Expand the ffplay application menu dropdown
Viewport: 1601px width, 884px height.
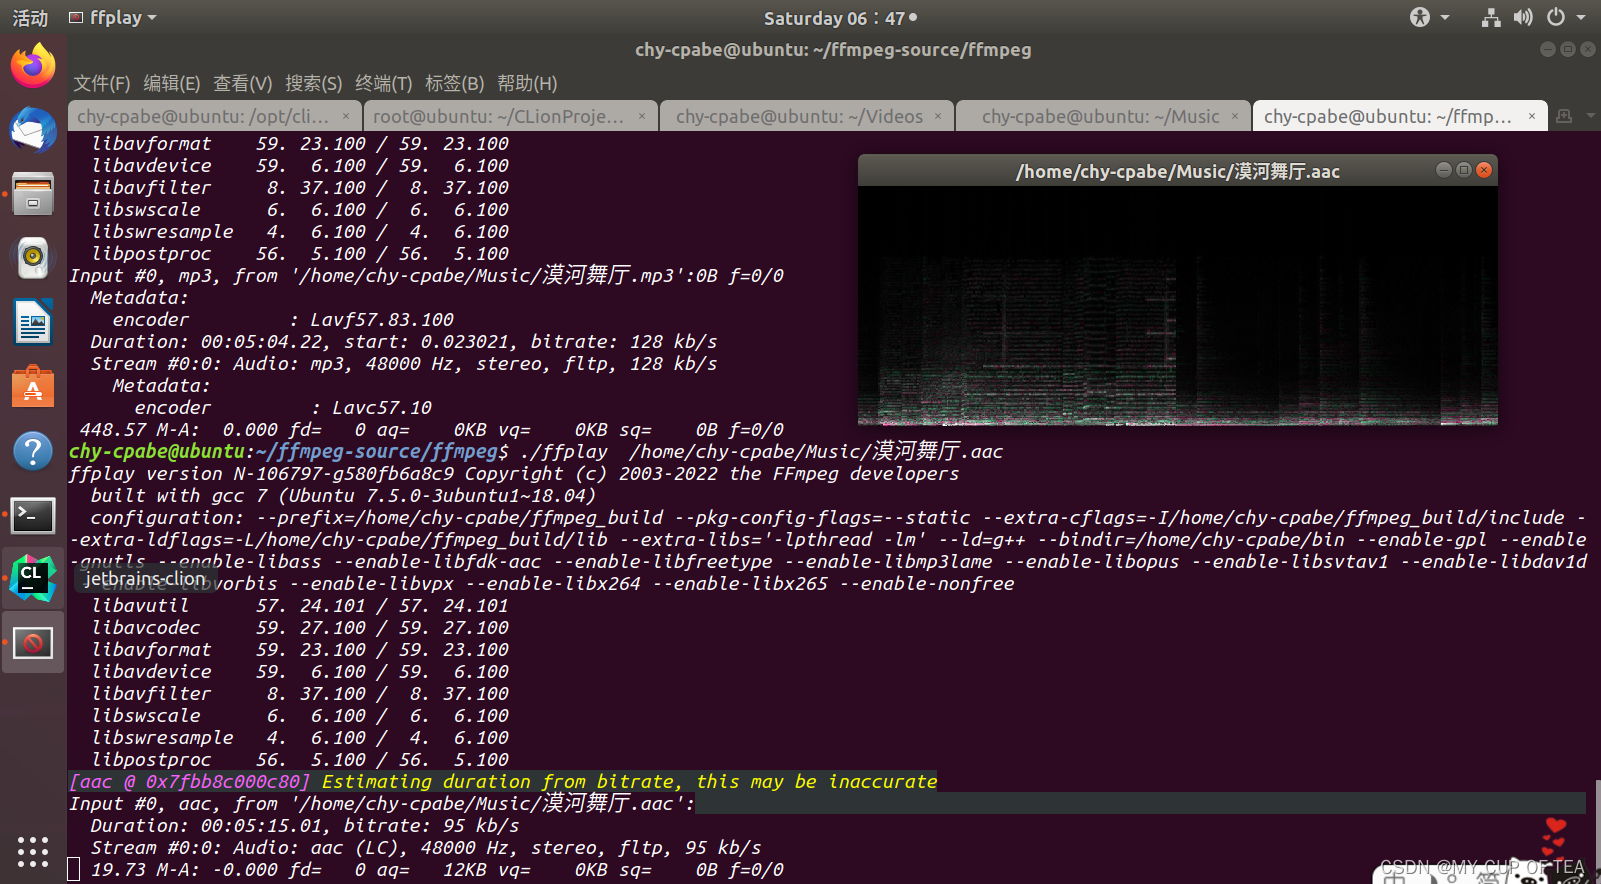[152, 18]
